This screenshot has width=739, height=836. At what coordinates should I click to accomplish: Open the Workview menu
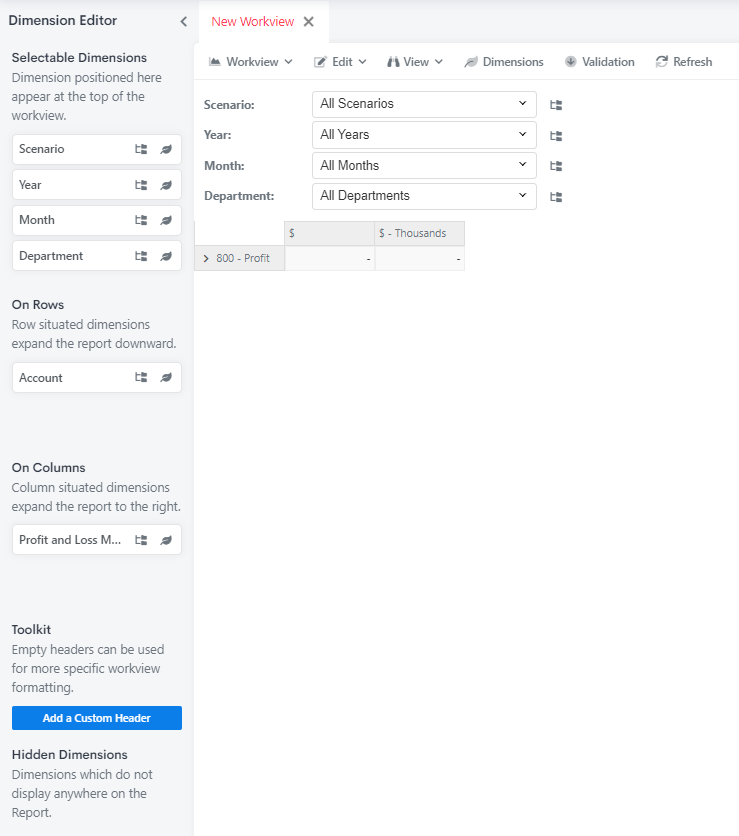250,62
